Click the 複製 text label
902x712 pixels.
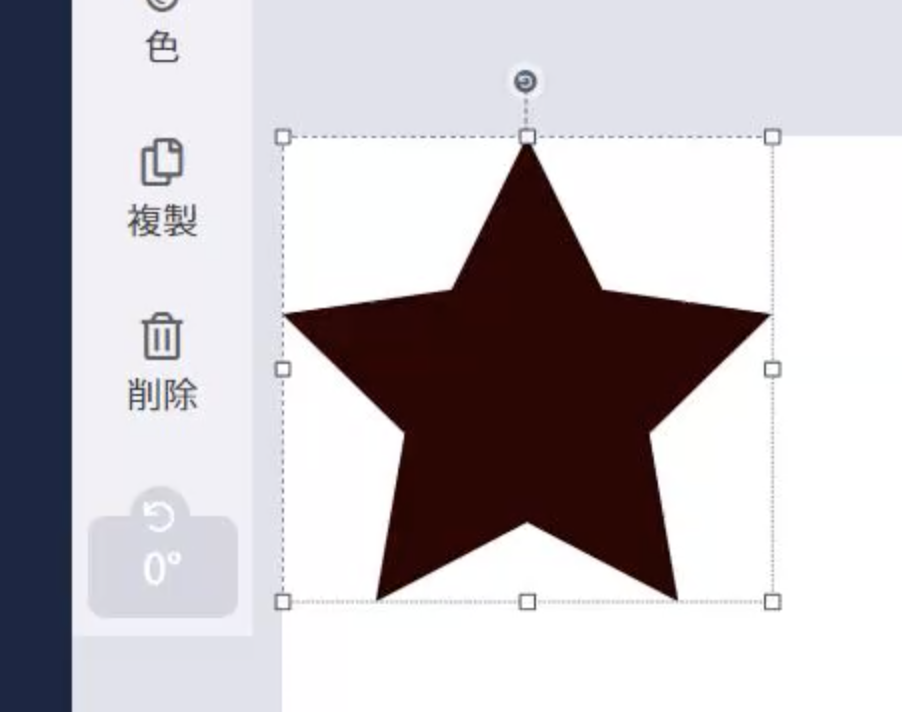click(x=162, y=221)
